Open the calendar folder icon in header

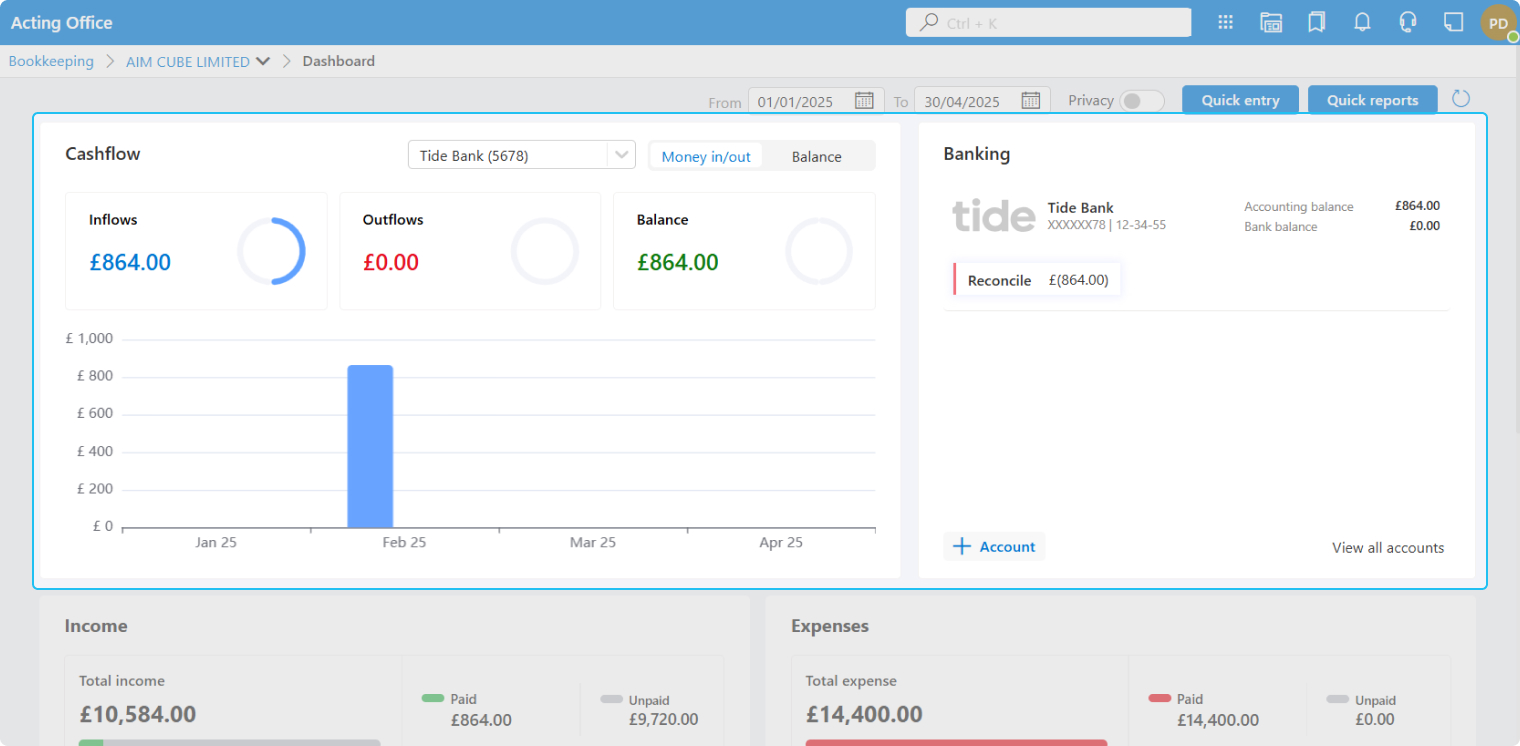point(1271,22)
